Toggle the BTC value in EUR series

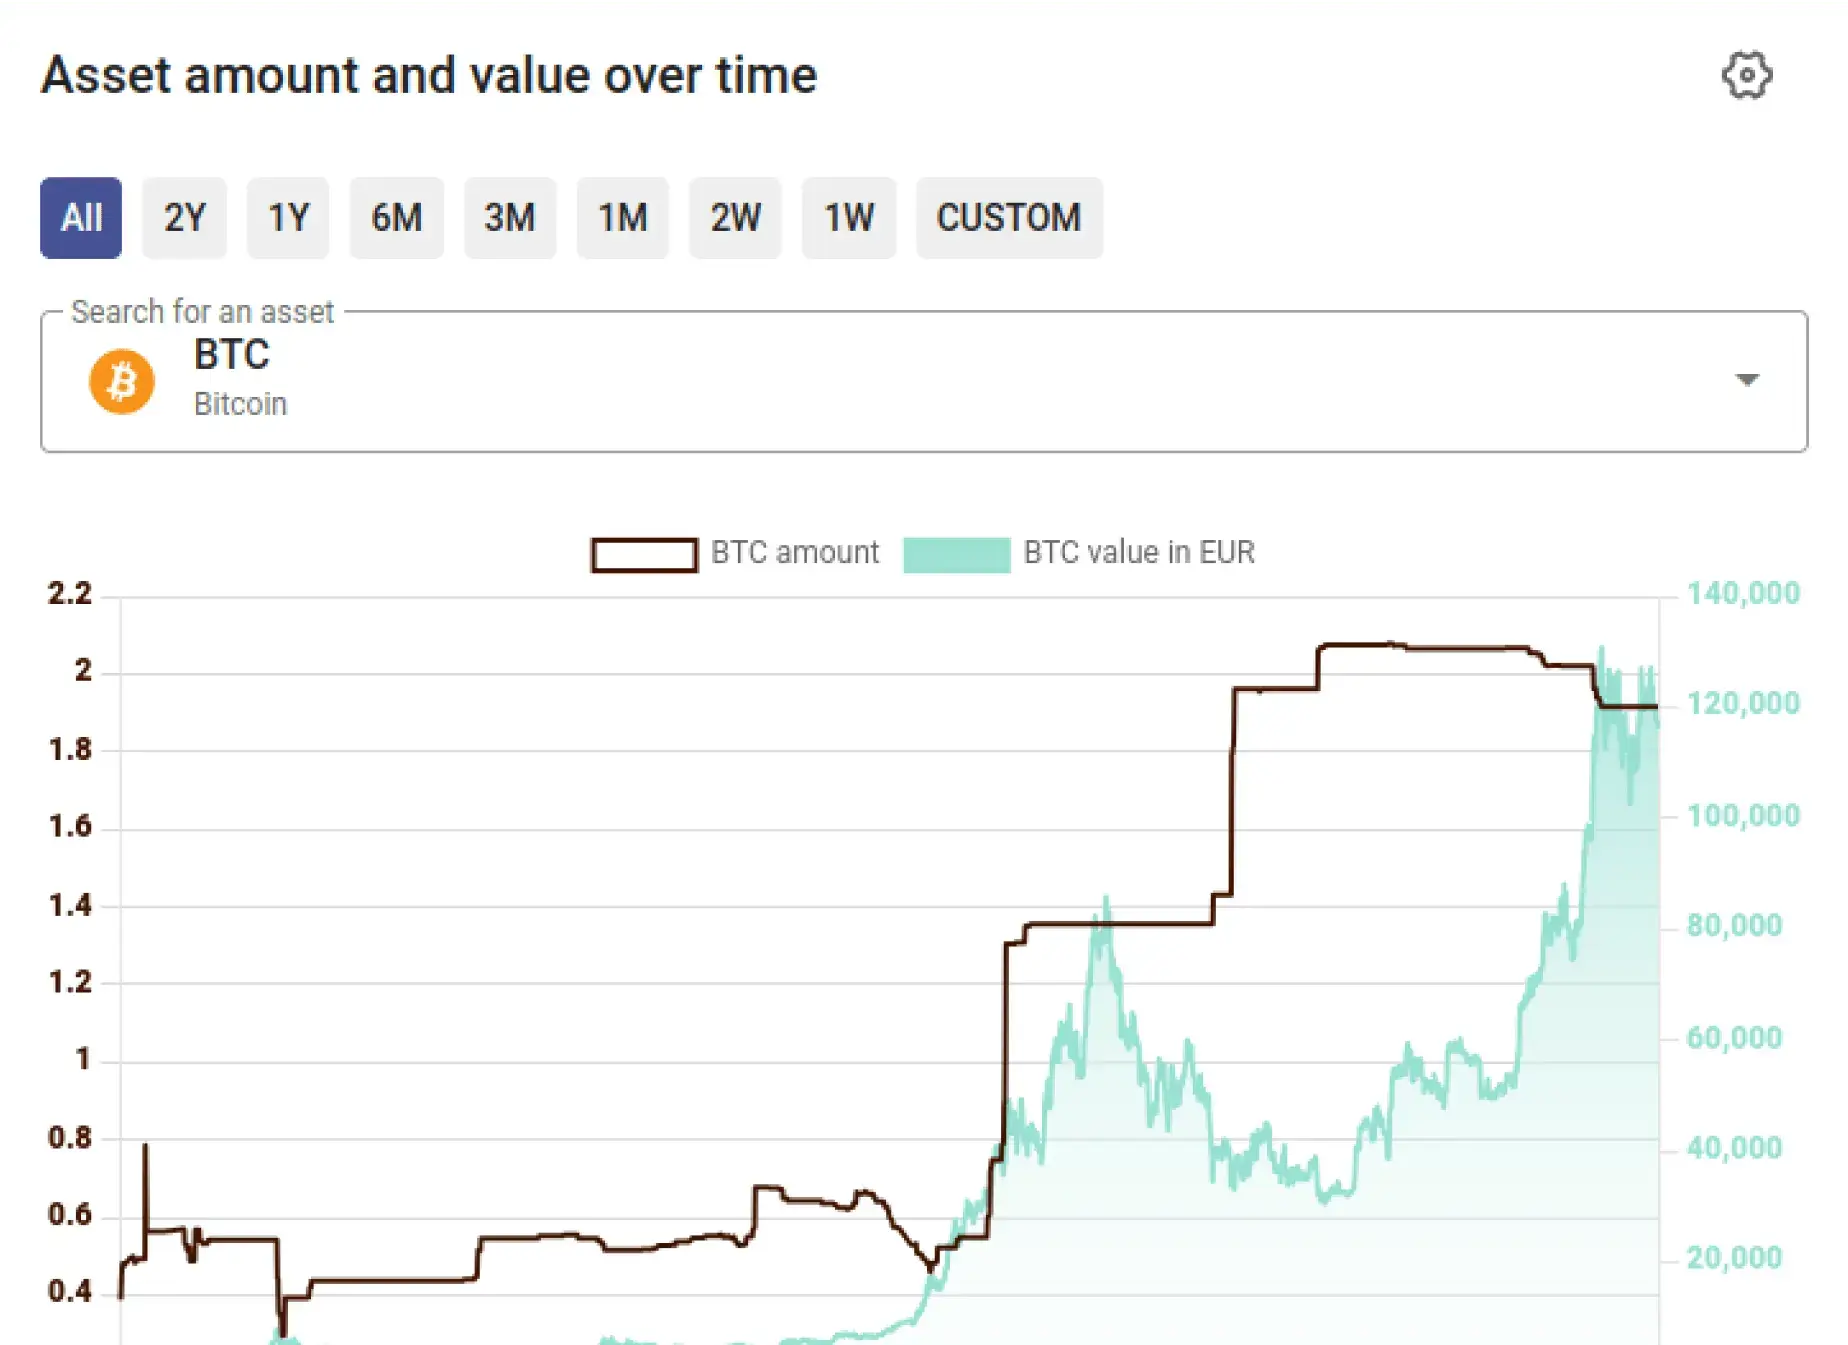1139,552
